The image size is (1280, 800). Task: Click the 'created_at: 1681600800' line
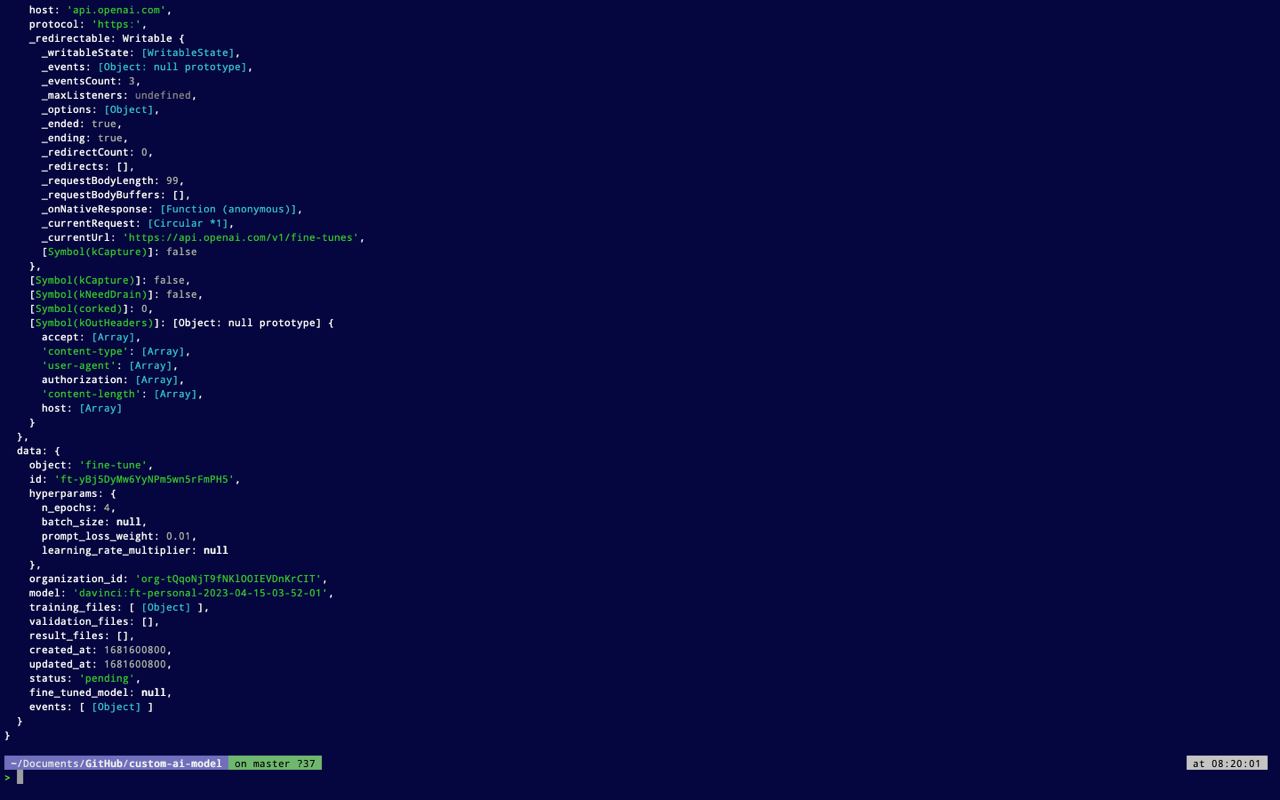pyautogui.click(x=100, y=650)
